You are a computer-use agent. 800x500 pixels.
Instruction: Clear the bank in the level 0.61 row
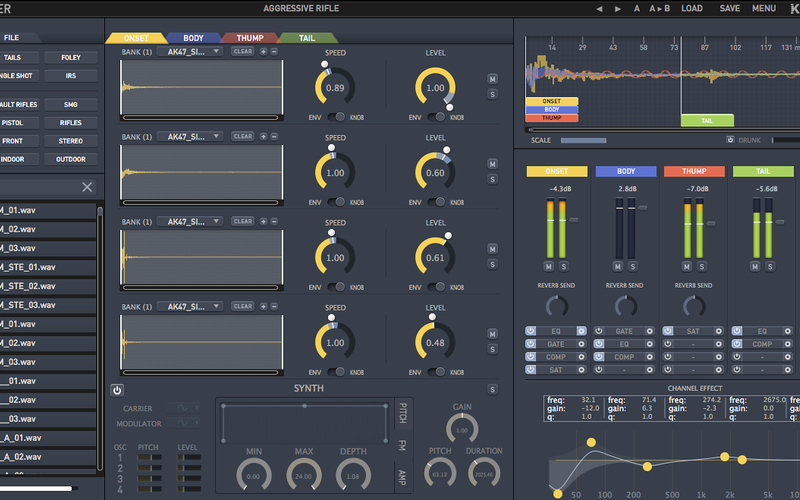coord(242,221)
